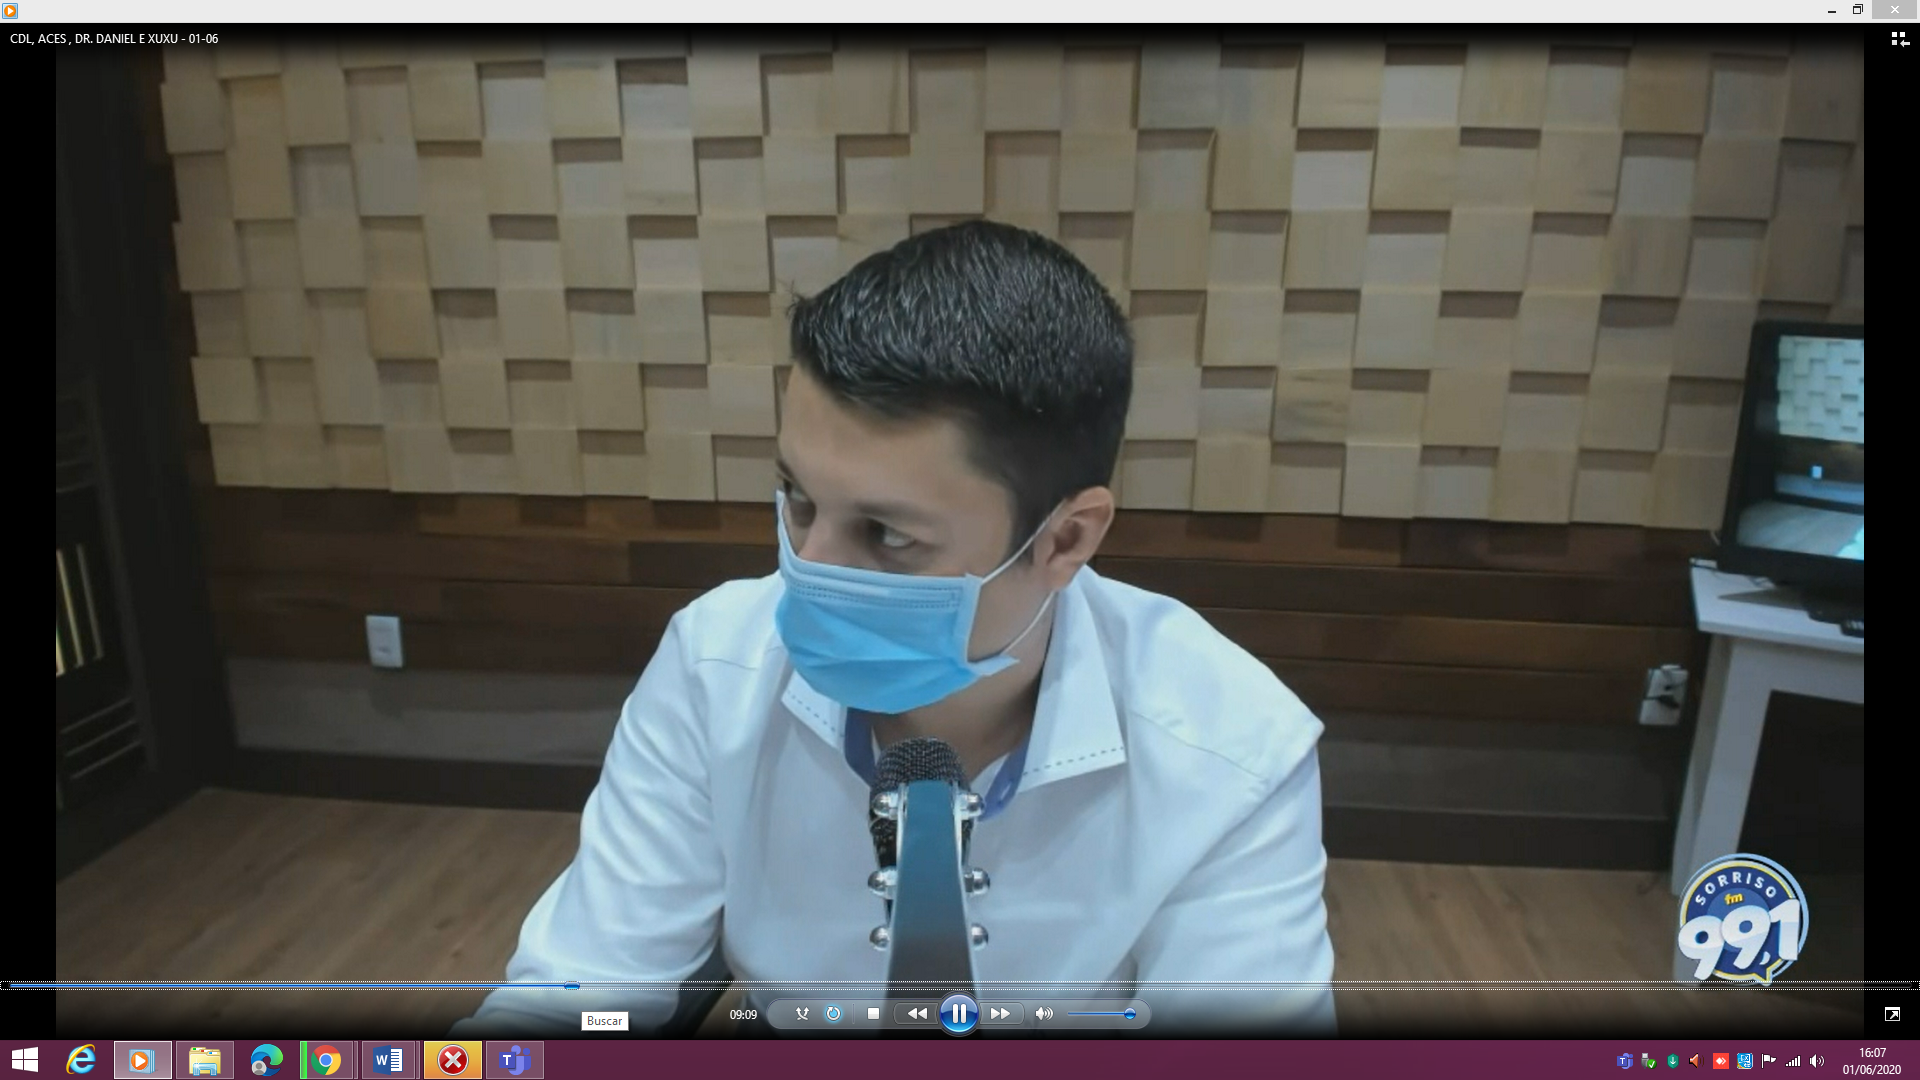
Task: Open Microsoft Word from the taskbar
Action: coord(389,1060)
